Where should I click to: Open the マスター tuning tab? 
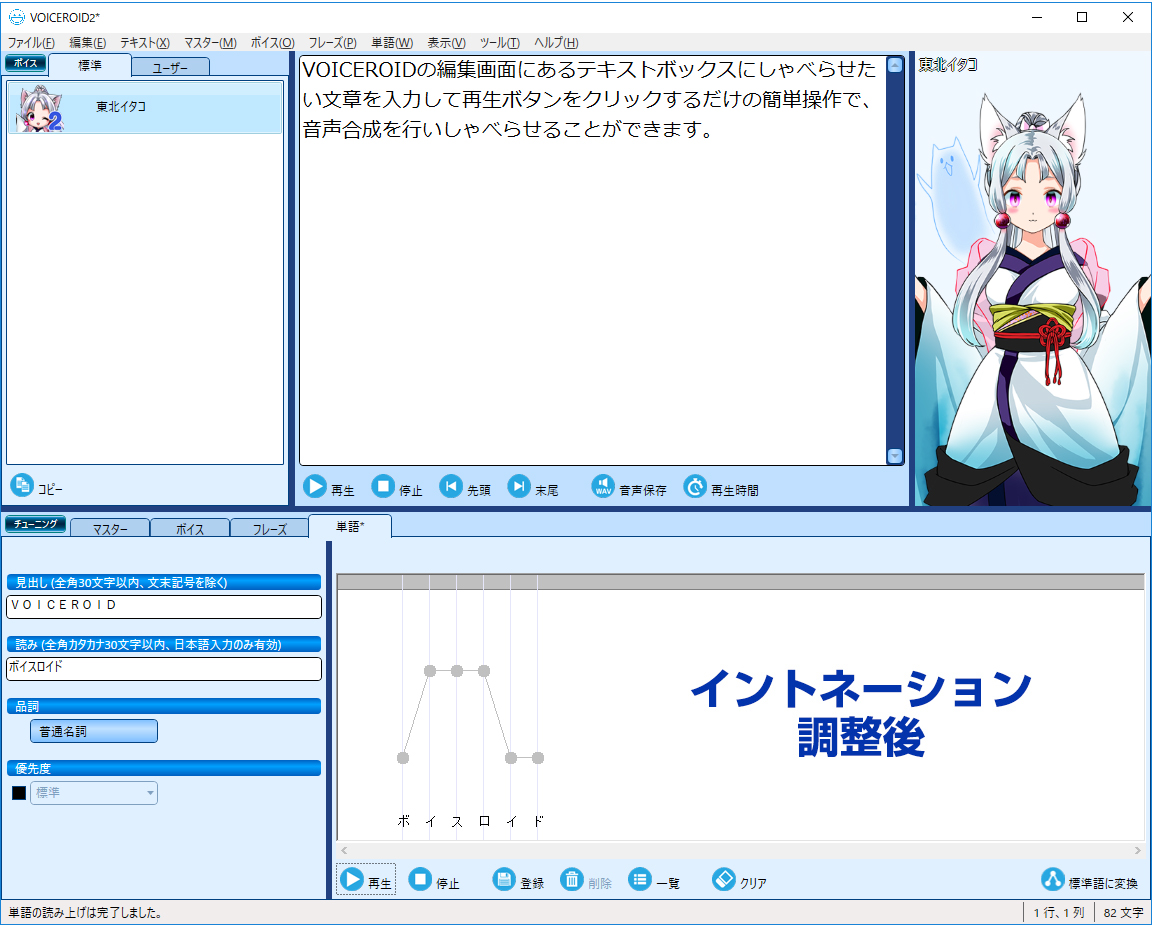(110, 529)
